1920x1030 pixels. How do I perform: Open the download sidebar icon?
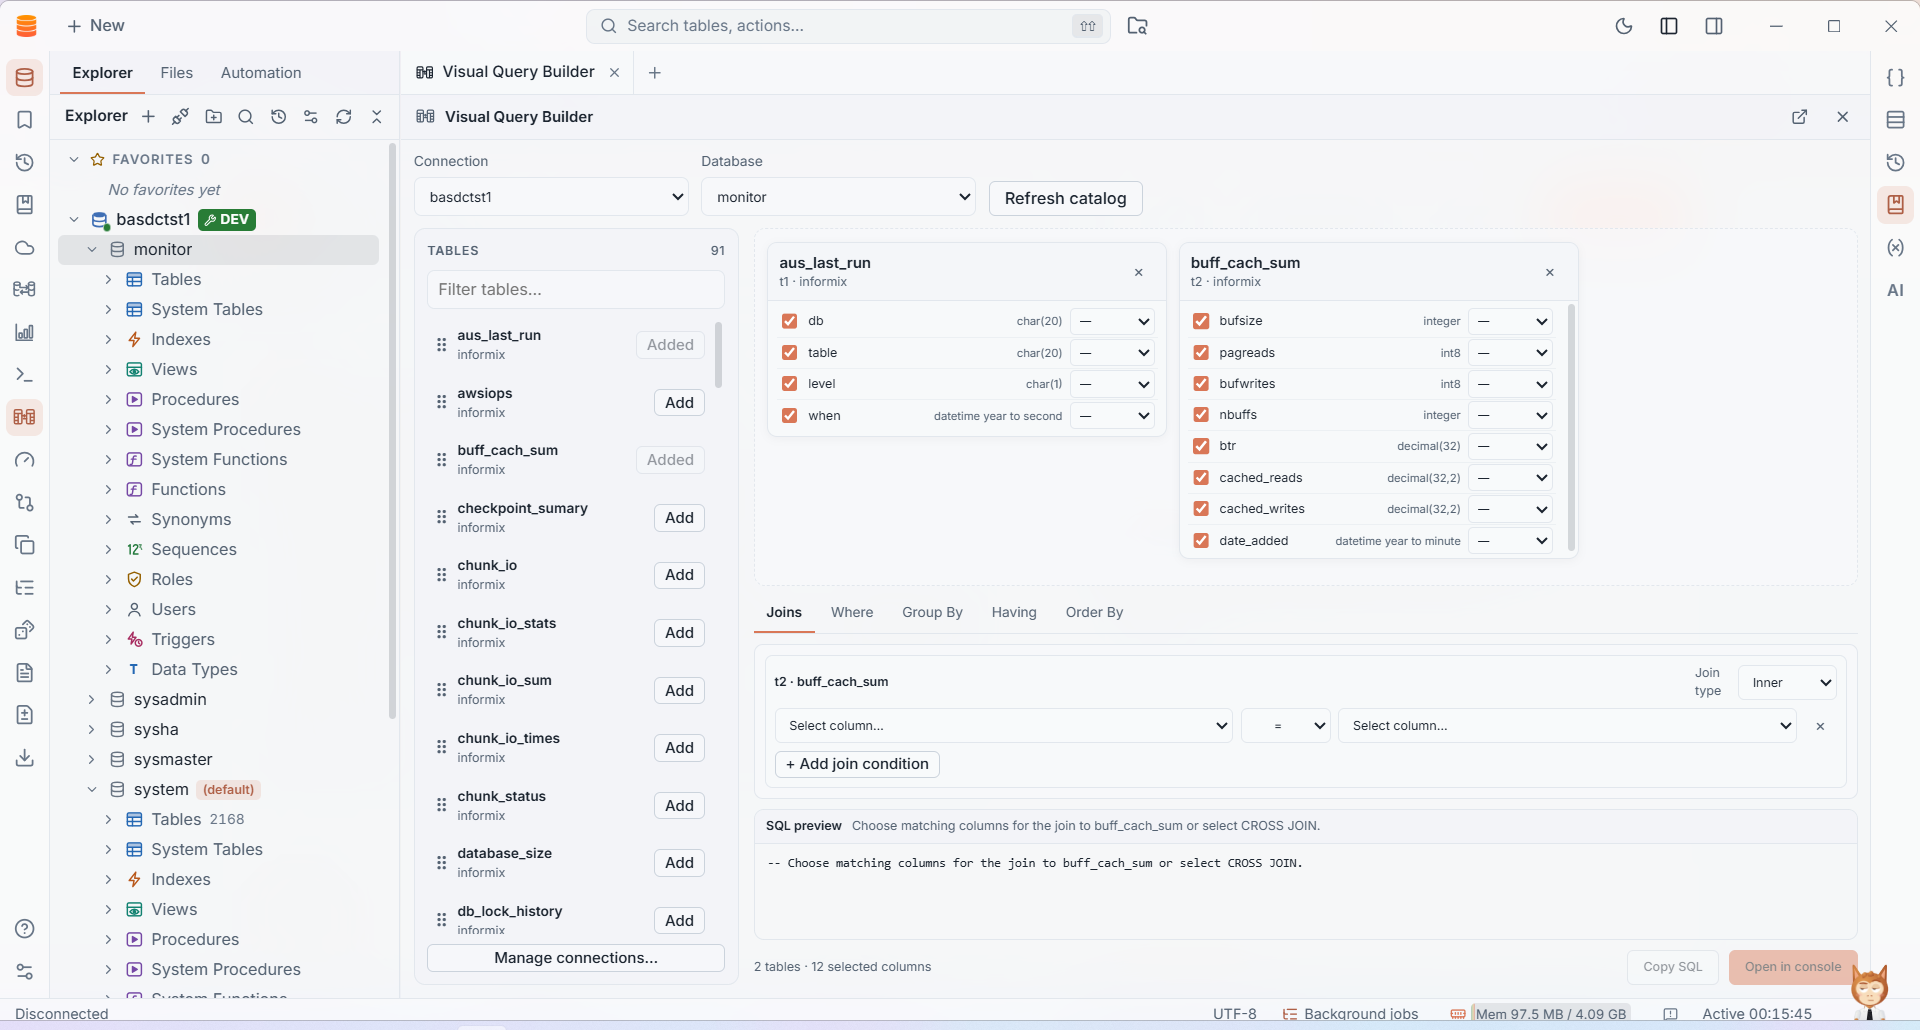25,757
